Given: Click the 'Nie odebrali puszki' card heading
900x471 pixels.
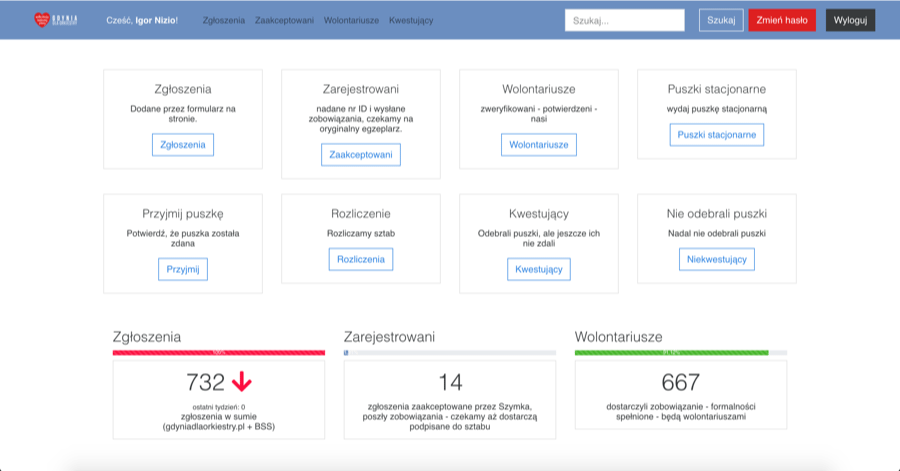Looking at the screenshot, I should 716,213.
